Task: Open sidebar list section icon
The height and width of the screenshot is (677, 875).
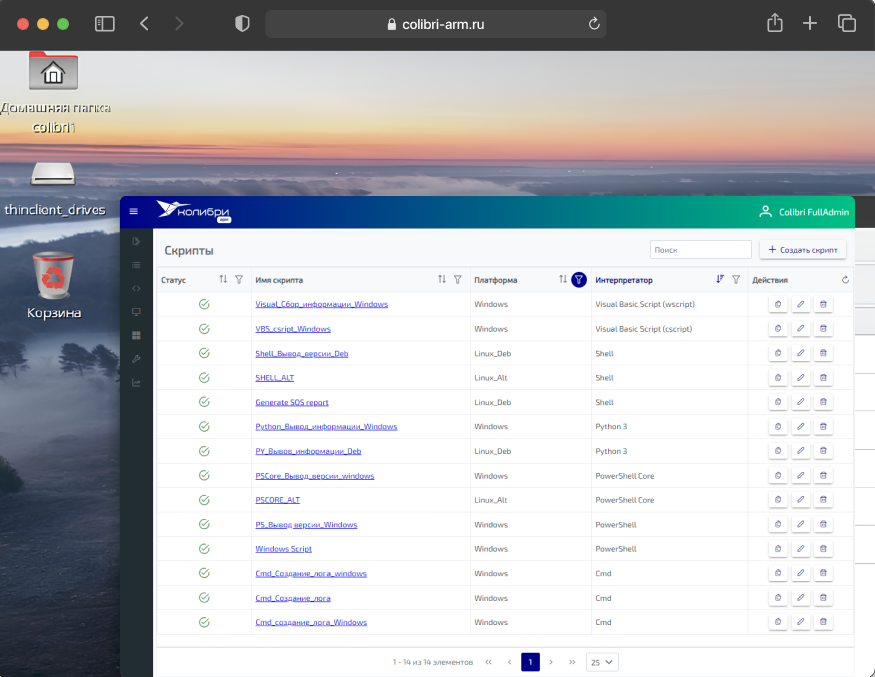Action: 136,265
